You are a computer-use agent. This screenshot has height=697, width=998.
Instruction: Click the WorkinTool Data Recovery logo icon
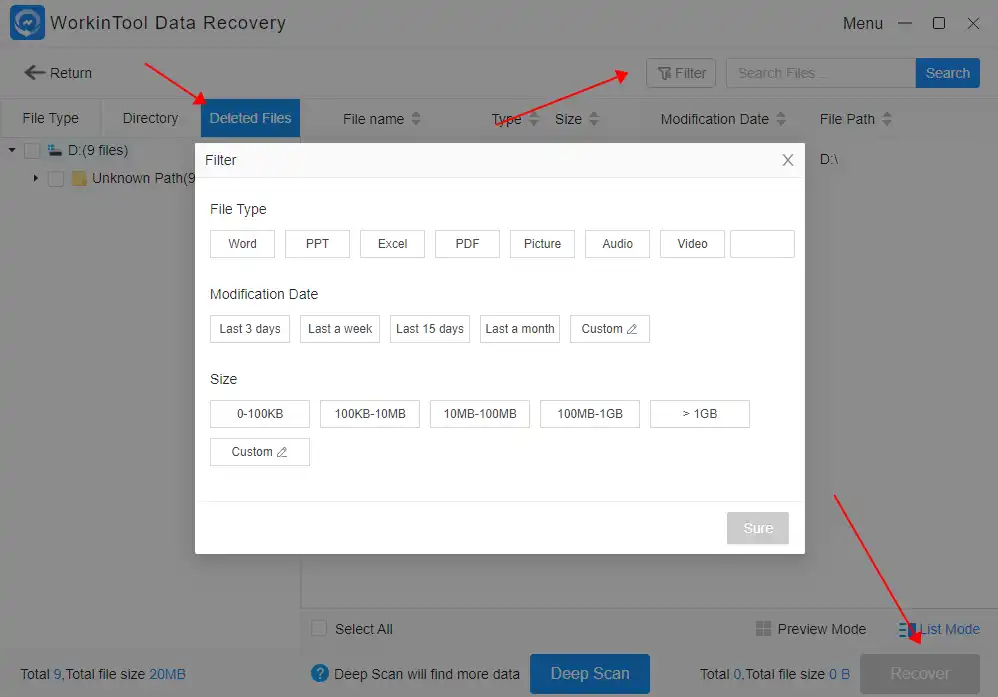coord(27,22)
